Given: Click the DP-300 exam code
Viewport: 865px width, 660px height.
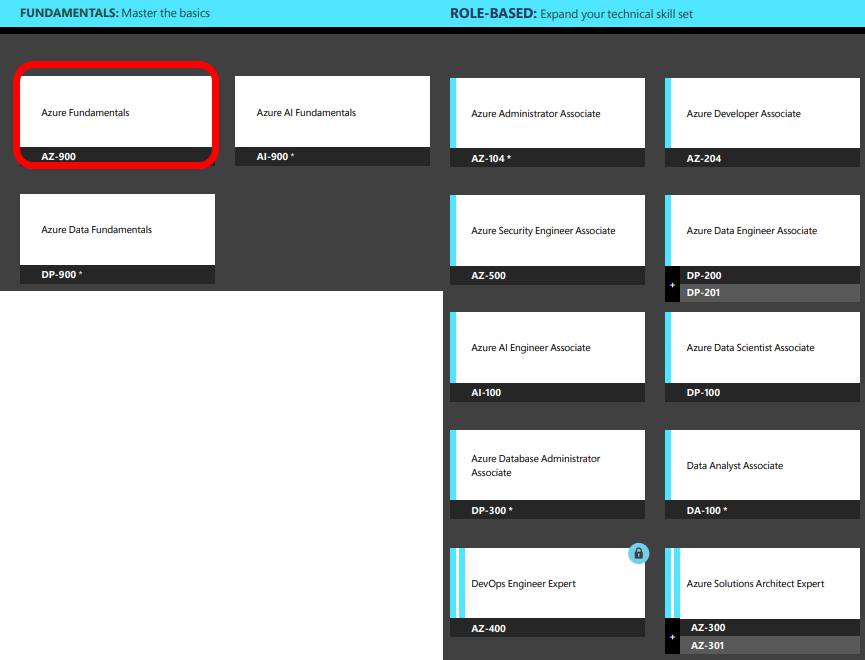Looking at the screenshot, I should [492, 510].
